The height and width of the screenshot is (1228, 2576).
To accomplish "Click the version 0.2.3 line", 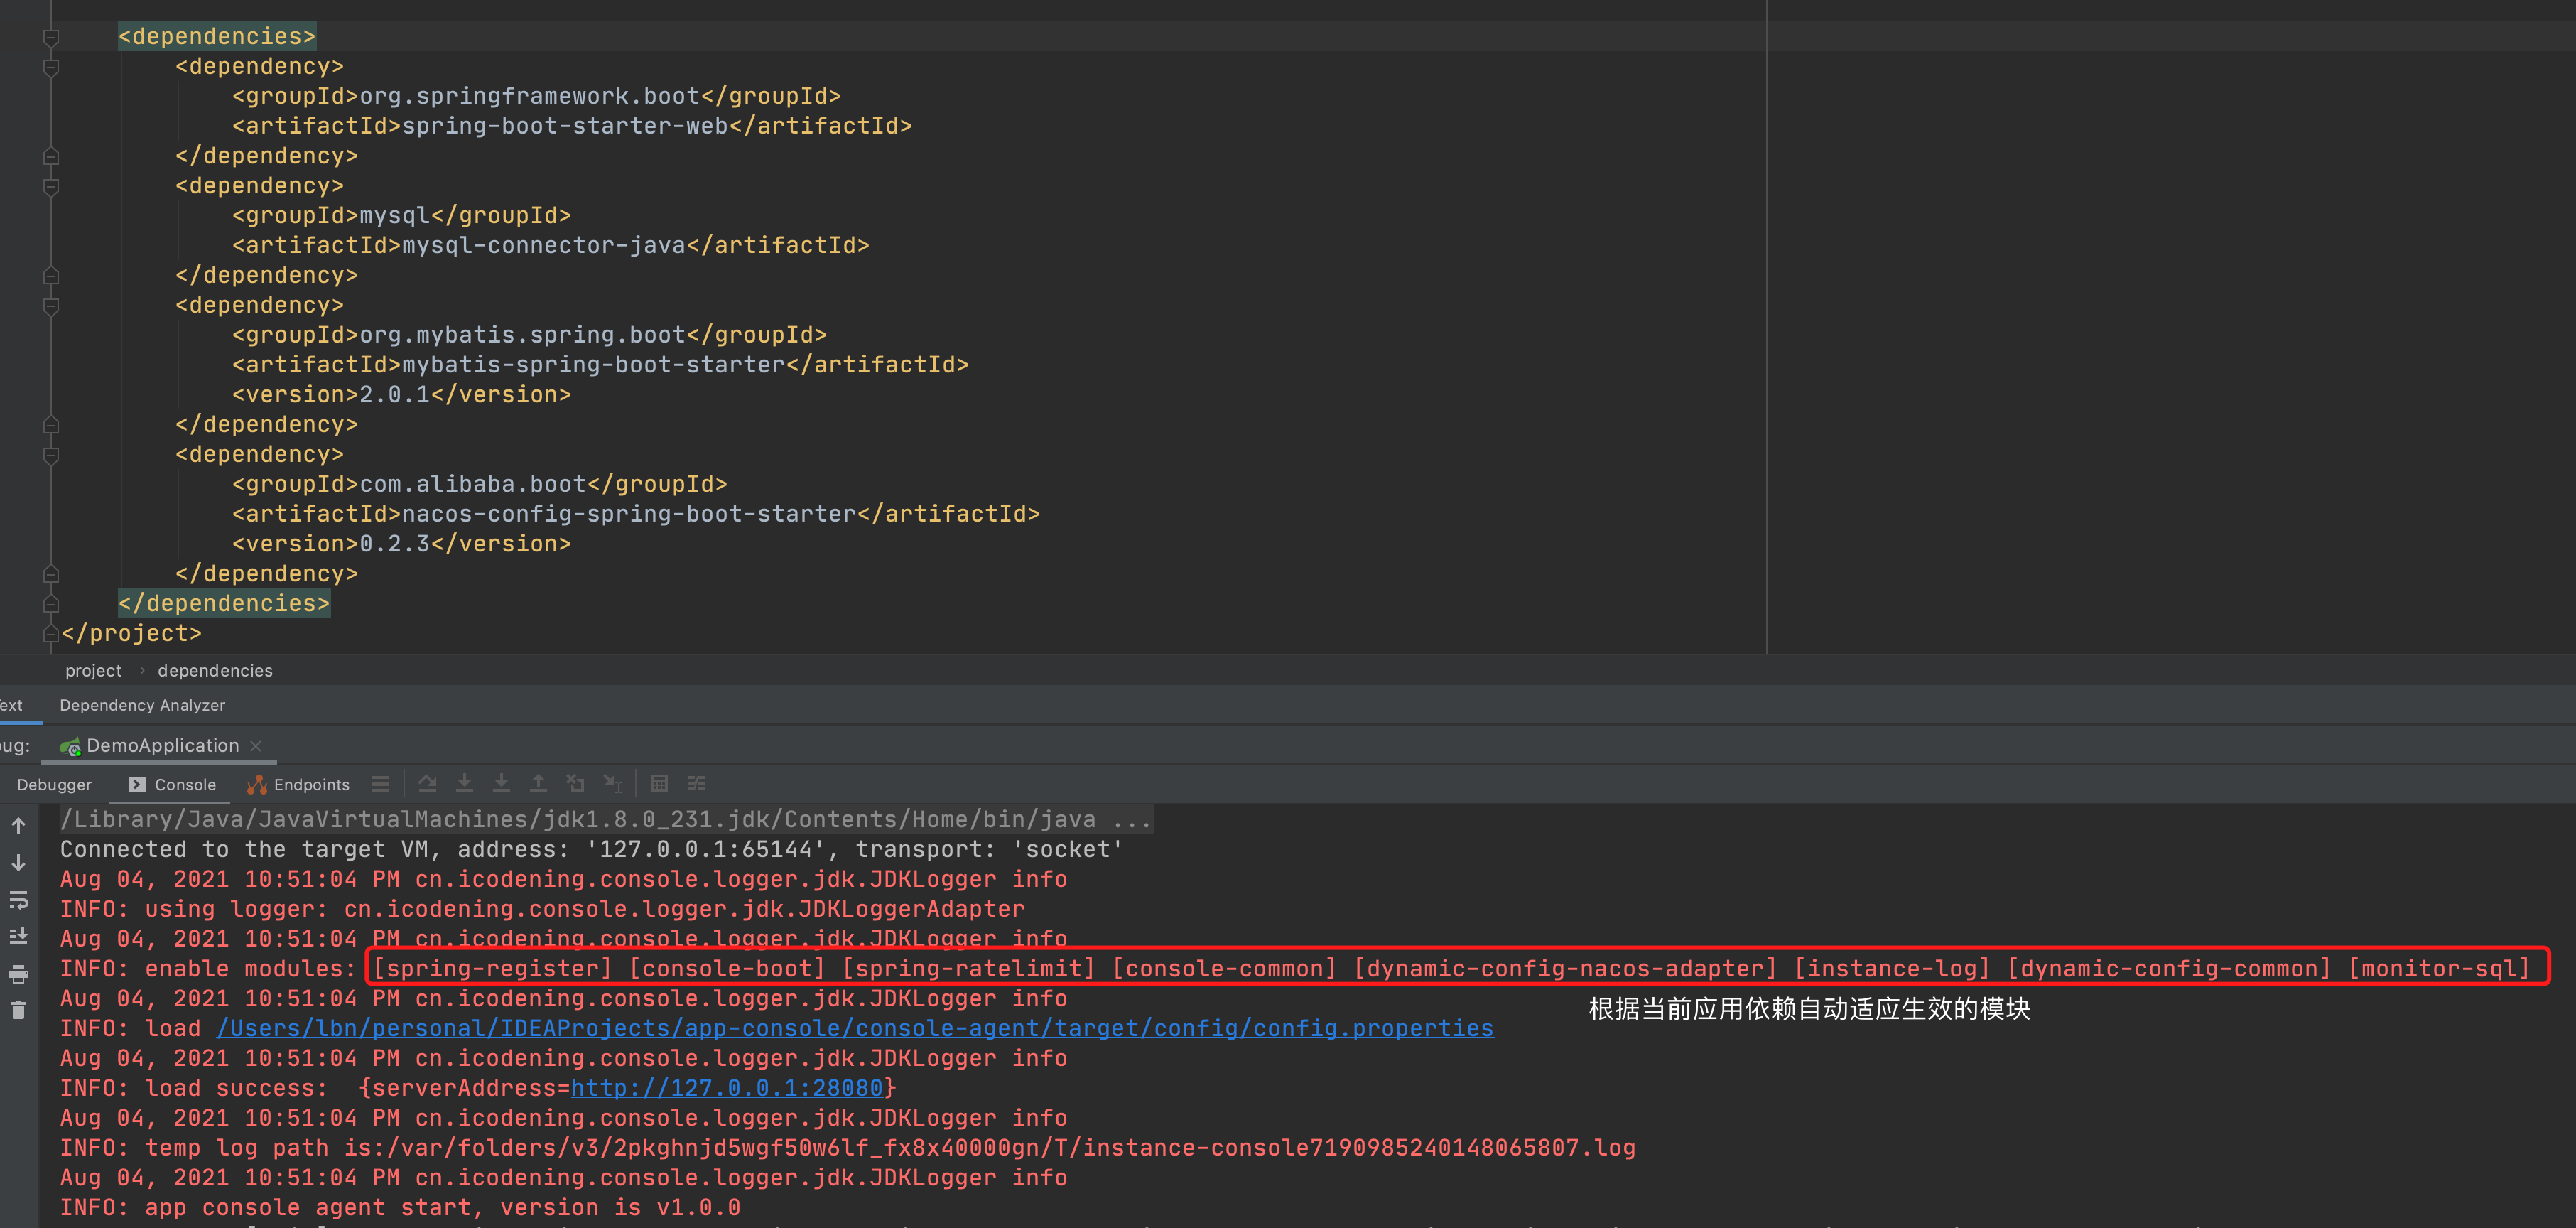I will tap(401, 544).
